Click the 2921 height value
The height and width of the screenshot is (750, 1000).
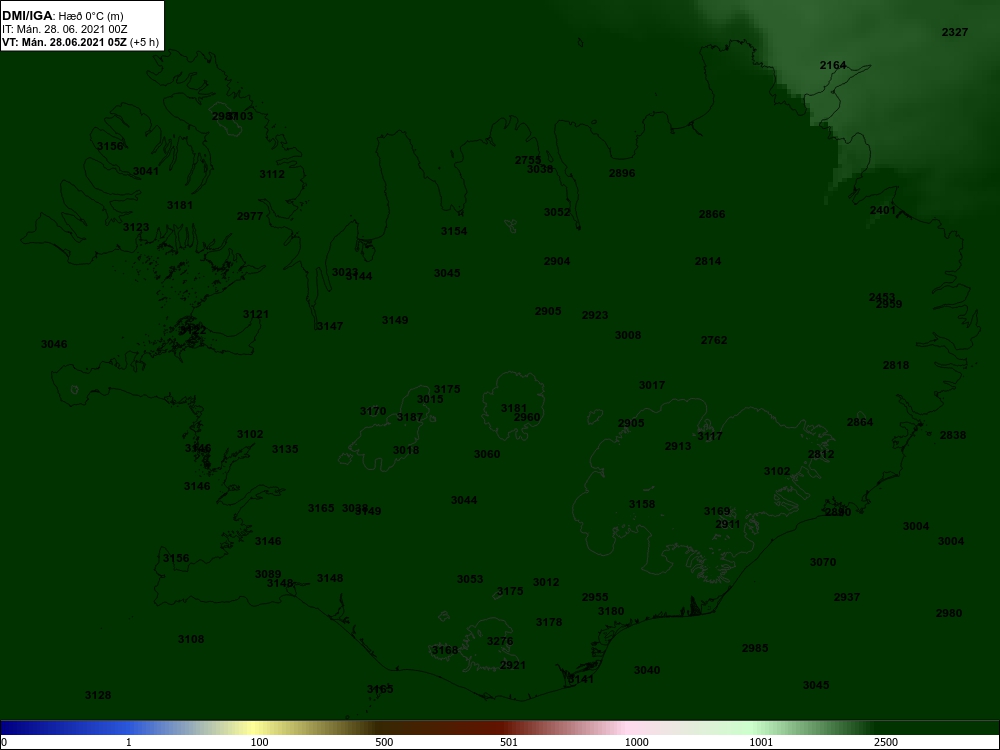coord(513,665)
